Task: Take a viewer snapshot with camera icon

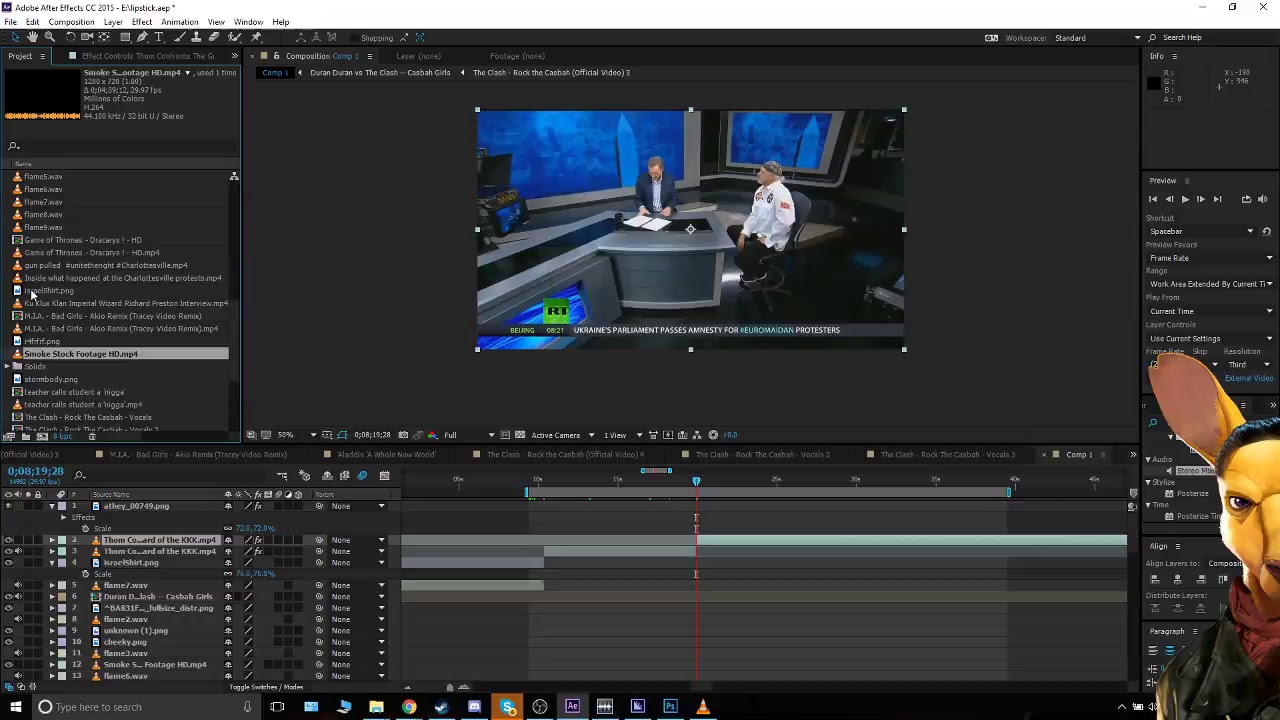Action: 403,435
